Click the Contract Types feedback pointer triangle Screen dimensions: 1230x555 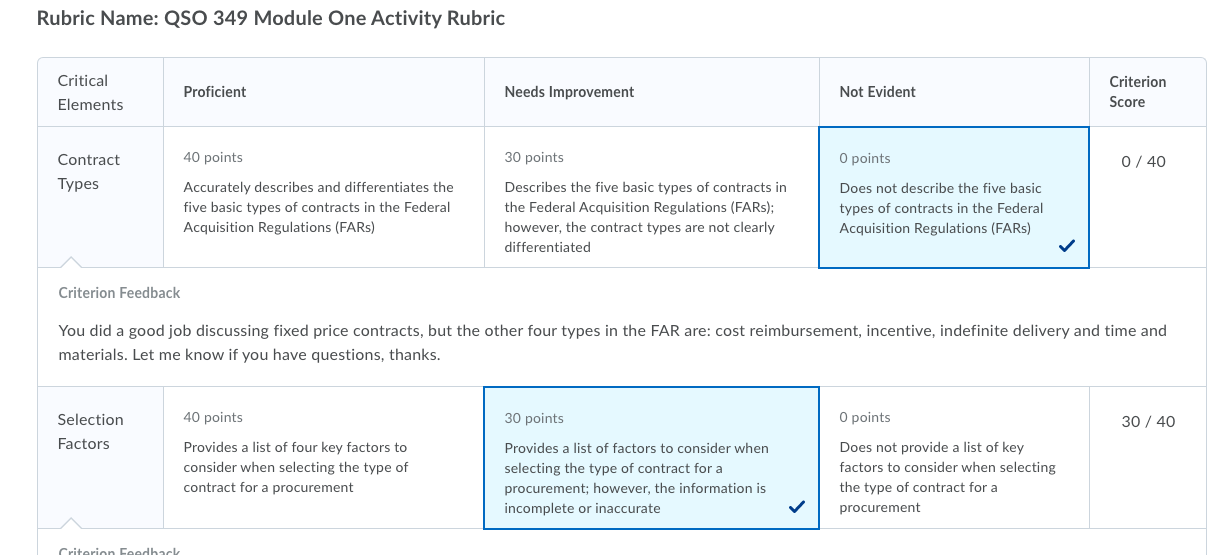pyautogui.click(x=71, y=262)
